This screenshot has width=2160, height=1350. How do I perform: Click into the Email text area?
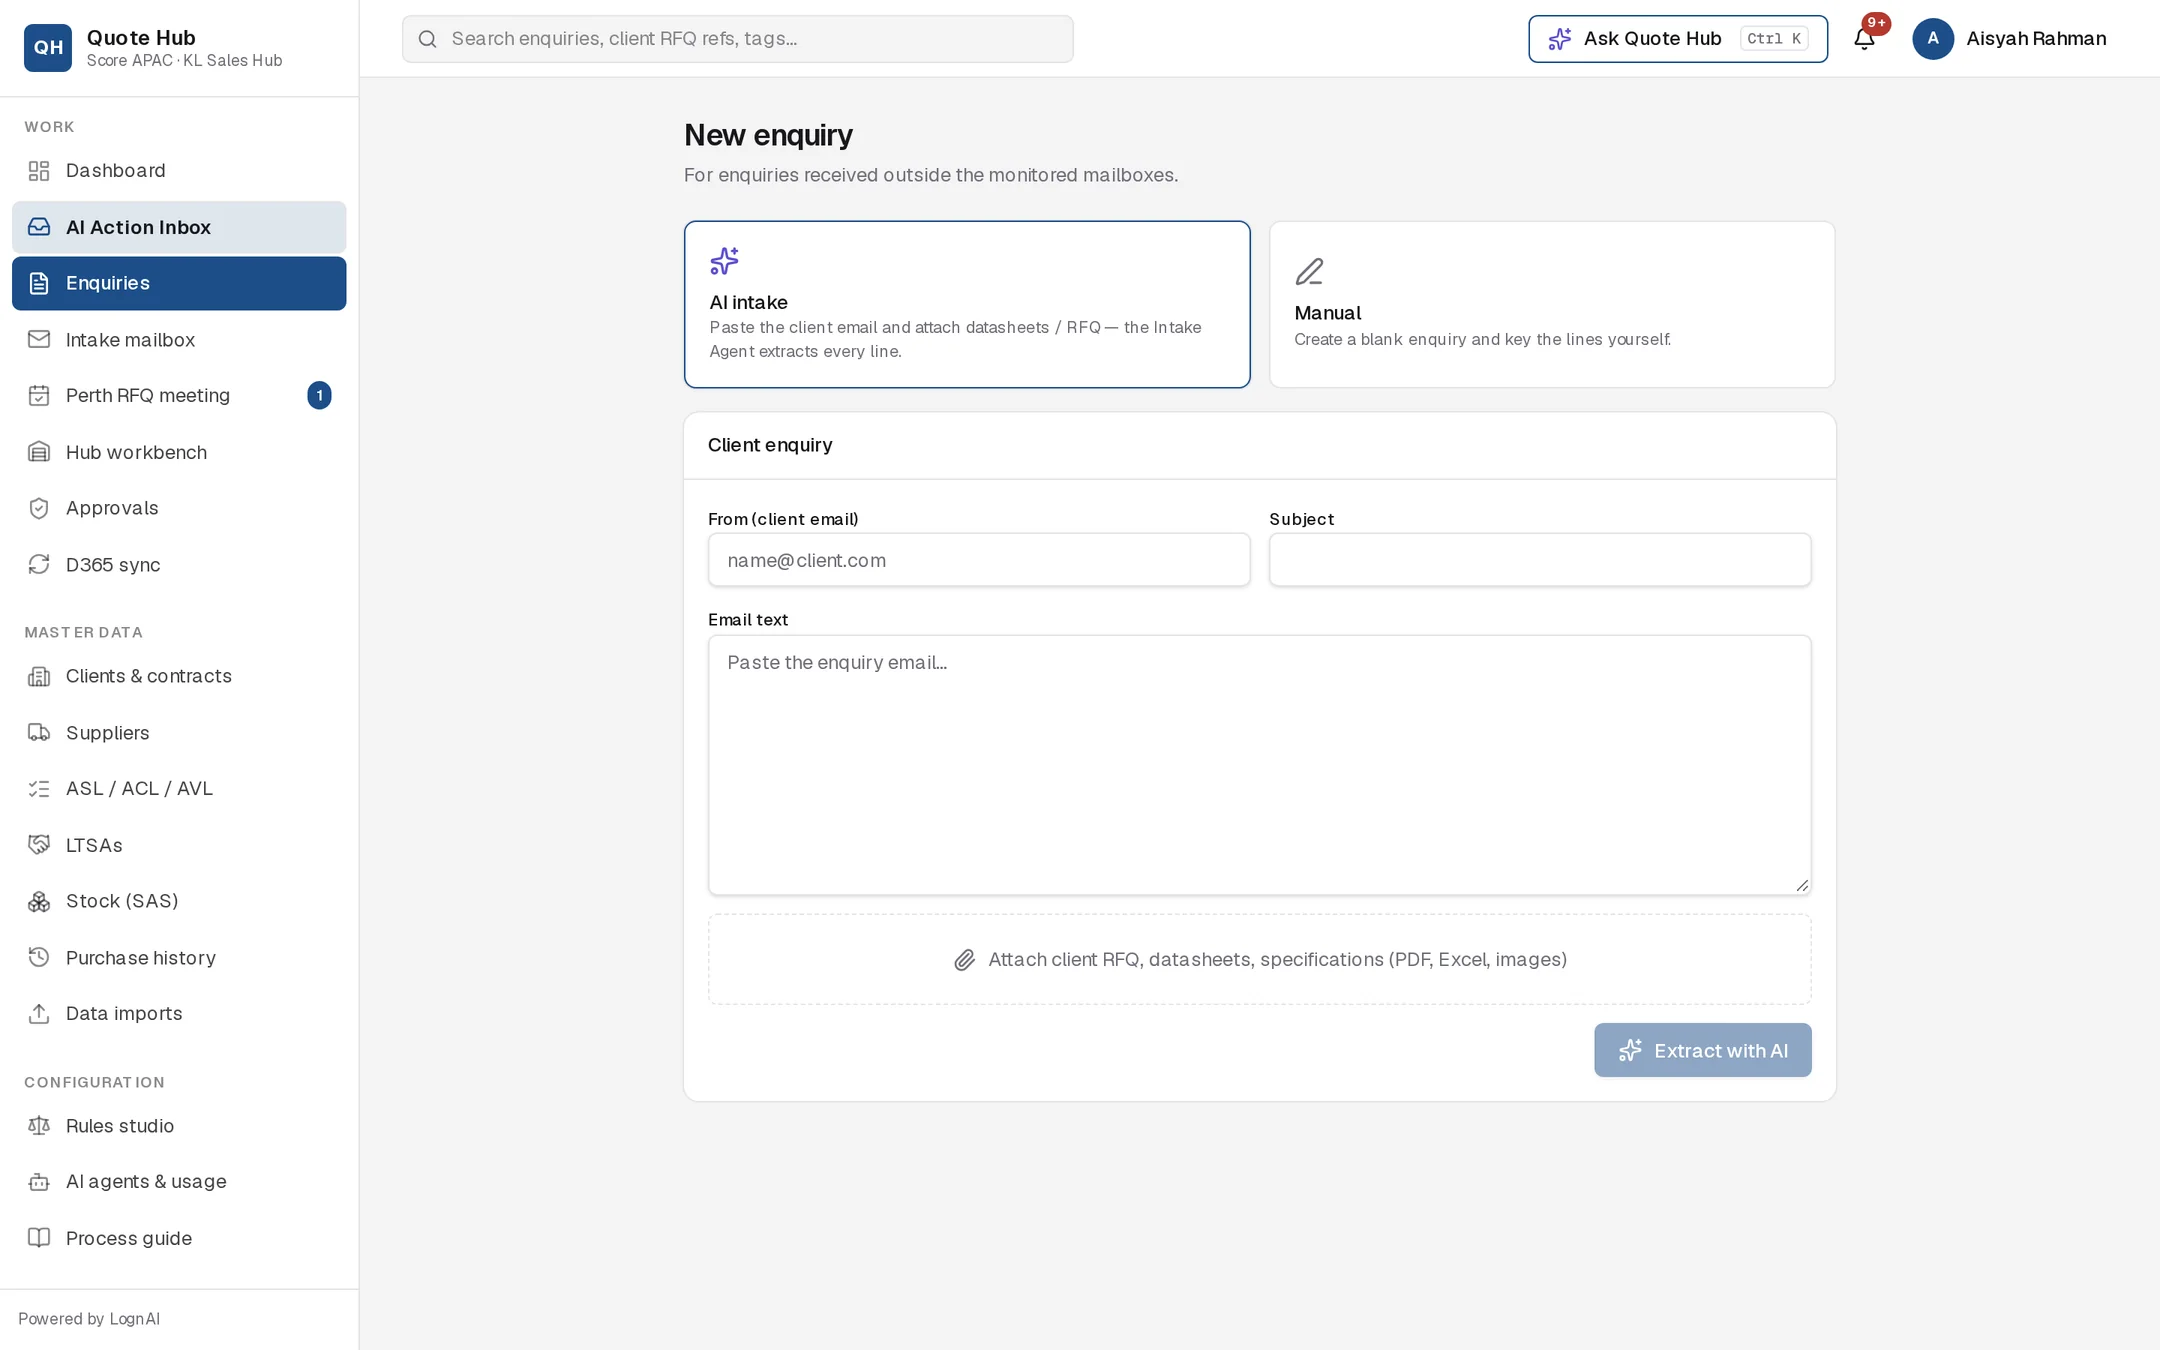(x=1259, y=765)
